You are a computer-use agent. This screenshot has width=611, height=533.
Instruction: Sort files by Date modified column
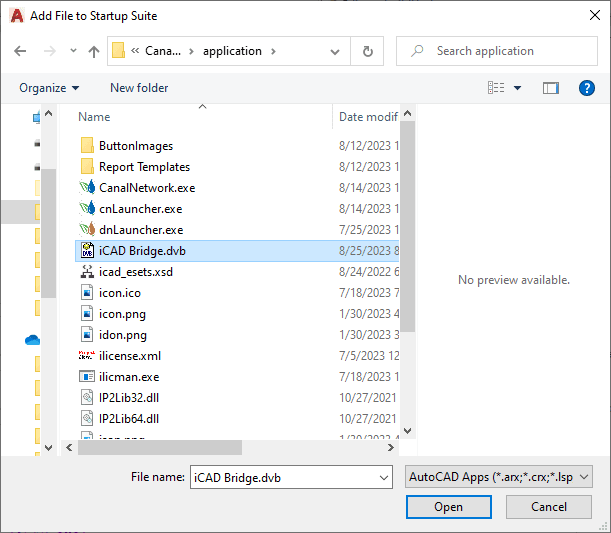(368, 117)
